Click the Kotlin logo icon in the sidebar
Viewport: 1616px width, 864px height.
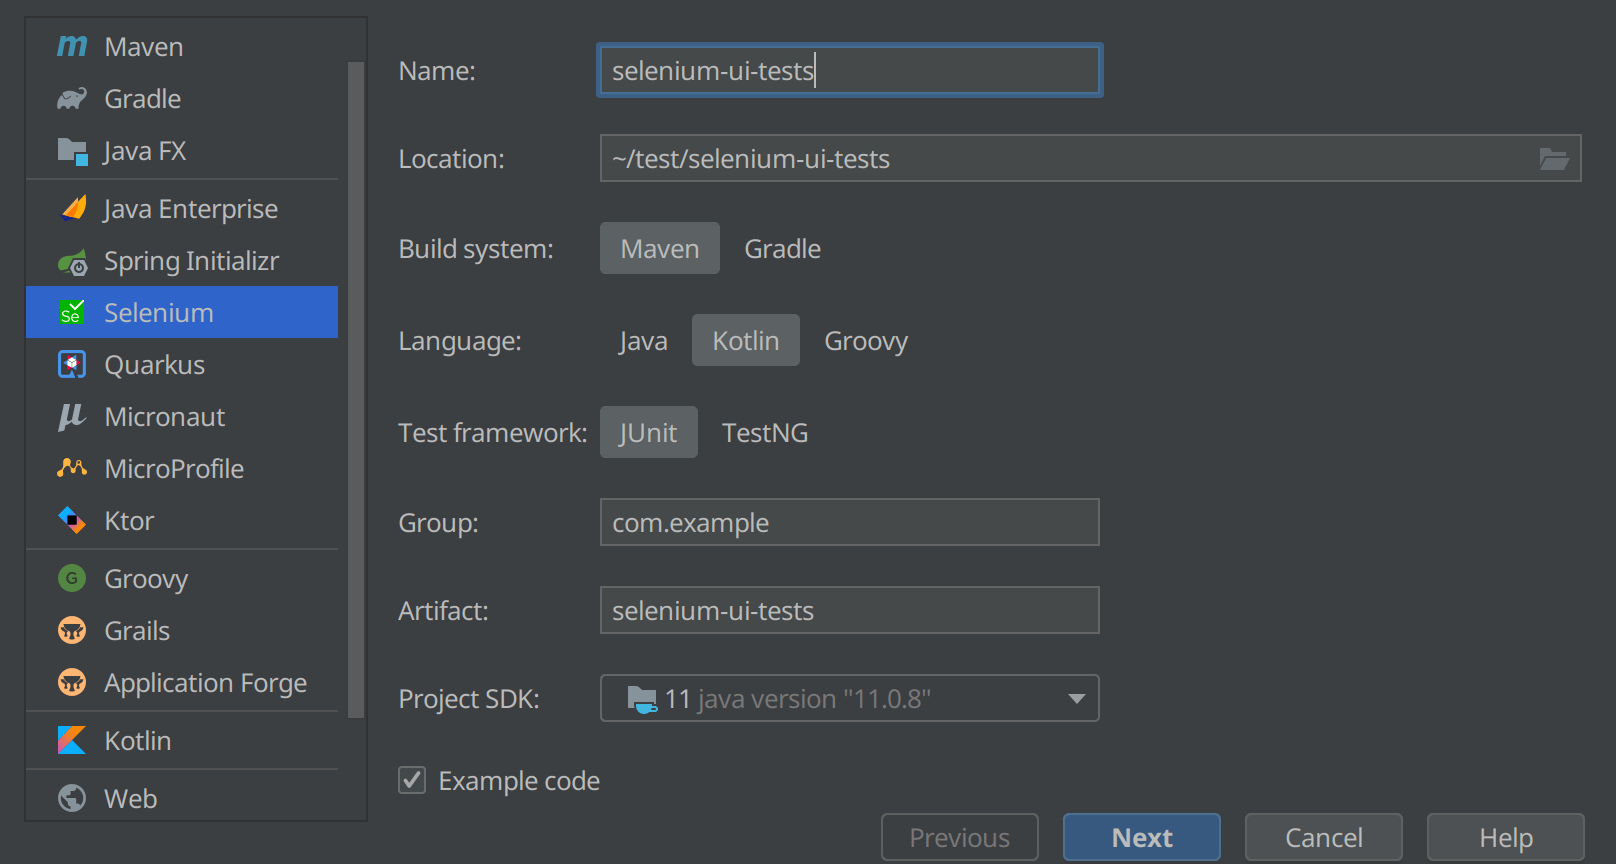click(72, 740)
